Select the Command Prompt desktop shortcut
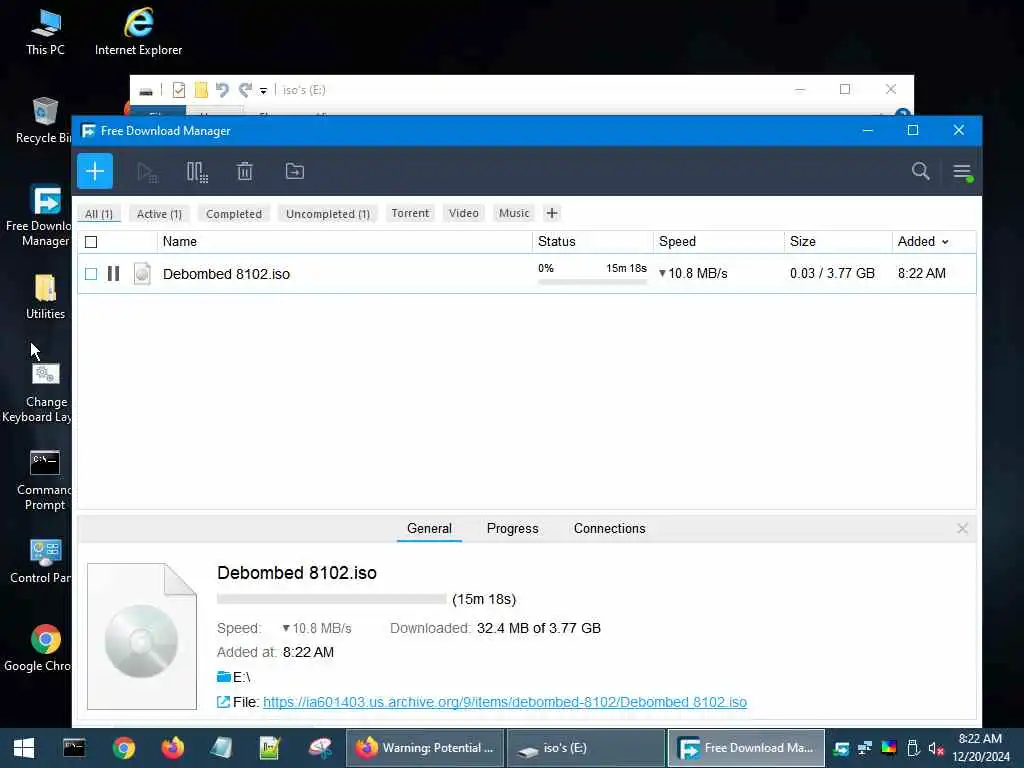The image size is (1024, 768). [x=44, y=480]
